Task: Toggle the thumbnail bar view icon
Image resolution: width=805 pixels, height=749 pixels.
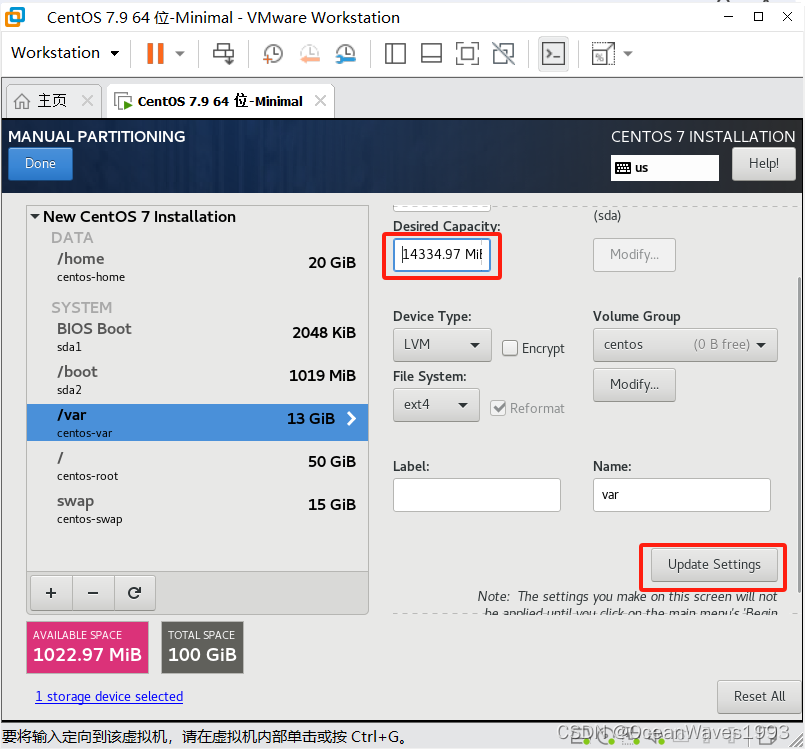Action: (431, 53)
